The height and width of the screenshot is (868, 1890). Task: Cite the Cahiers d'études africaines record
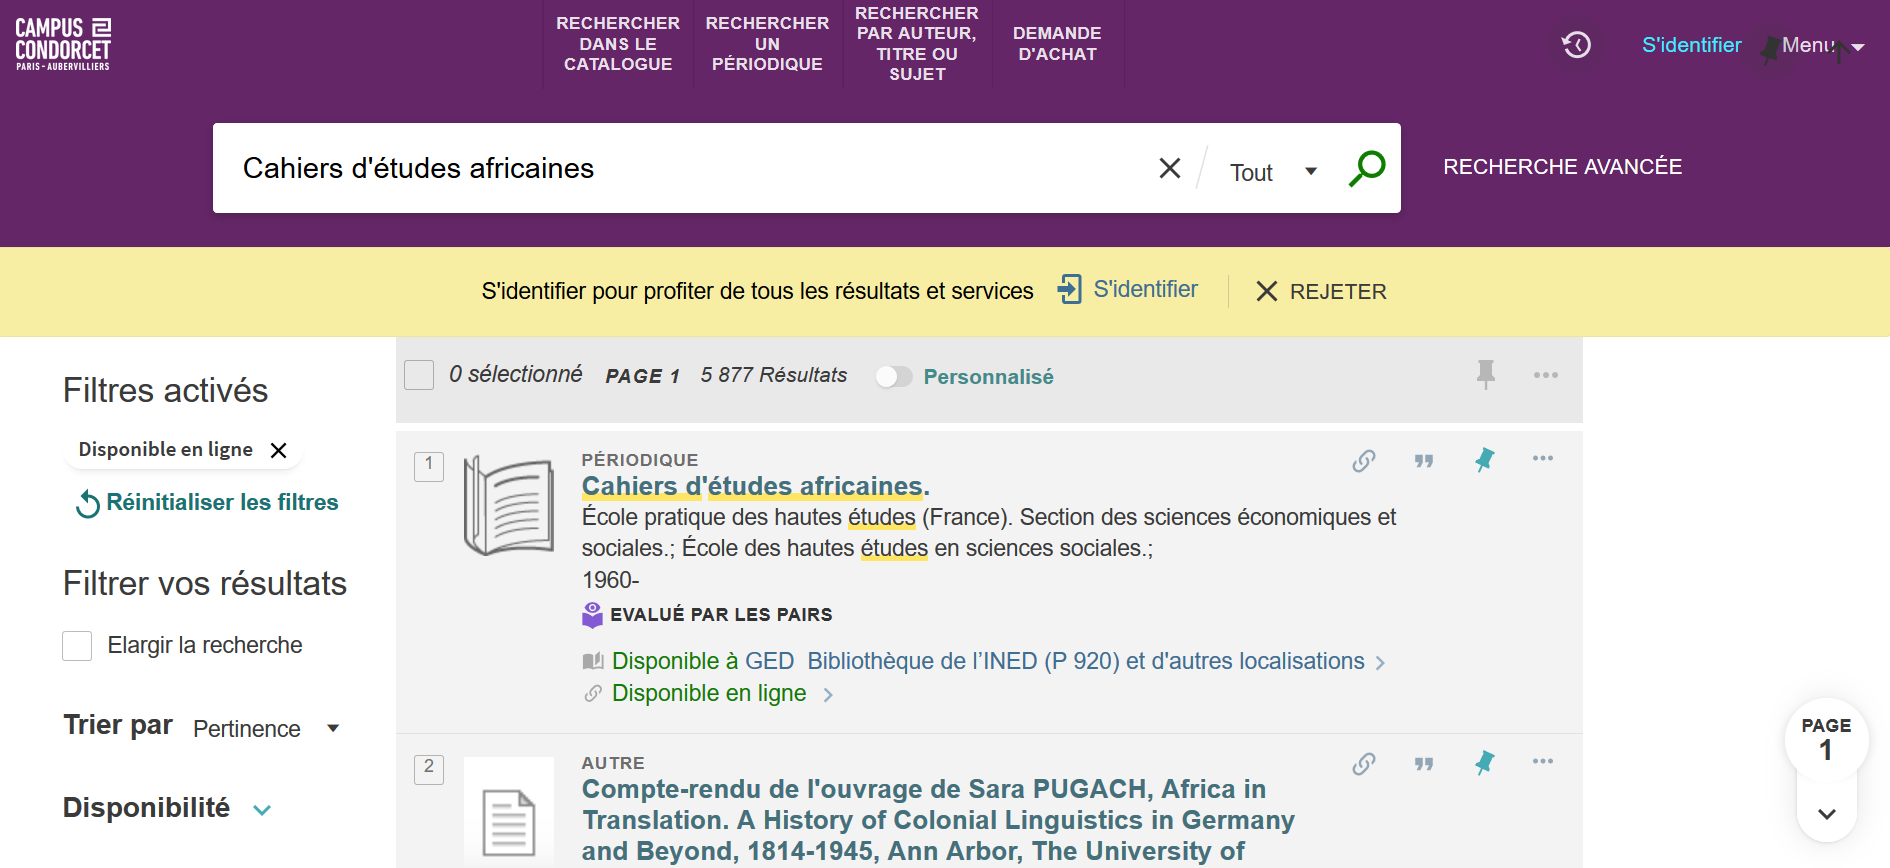tap(1424, 461)
